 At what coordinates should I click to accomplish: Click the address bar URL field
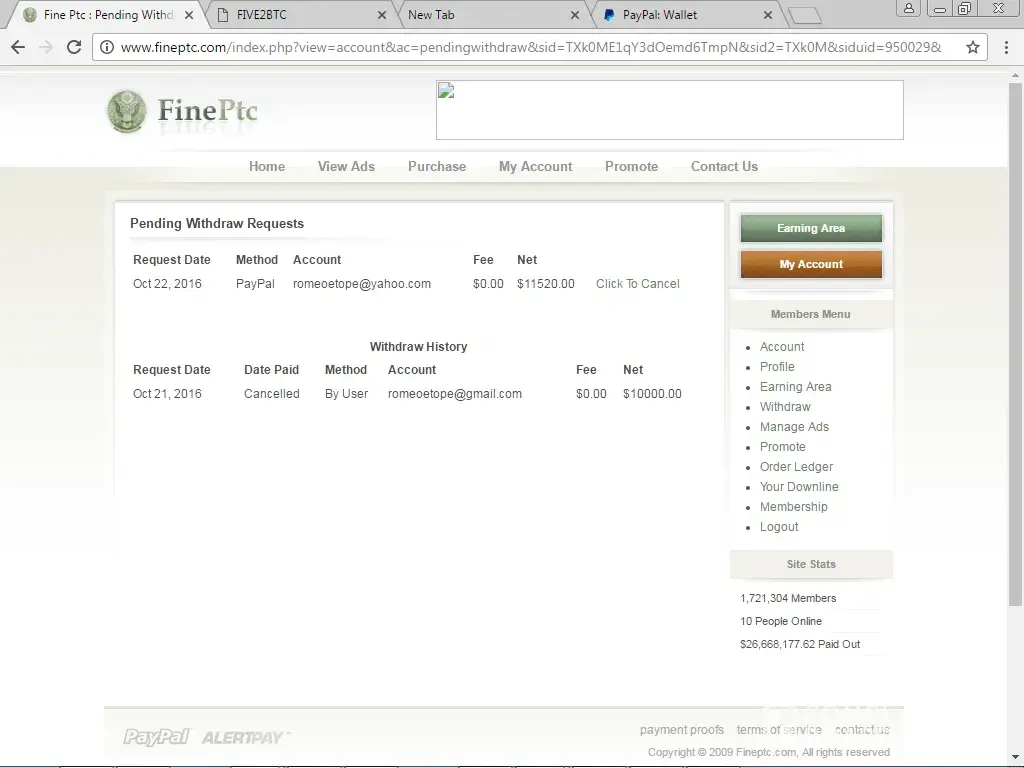pos(530,47)
